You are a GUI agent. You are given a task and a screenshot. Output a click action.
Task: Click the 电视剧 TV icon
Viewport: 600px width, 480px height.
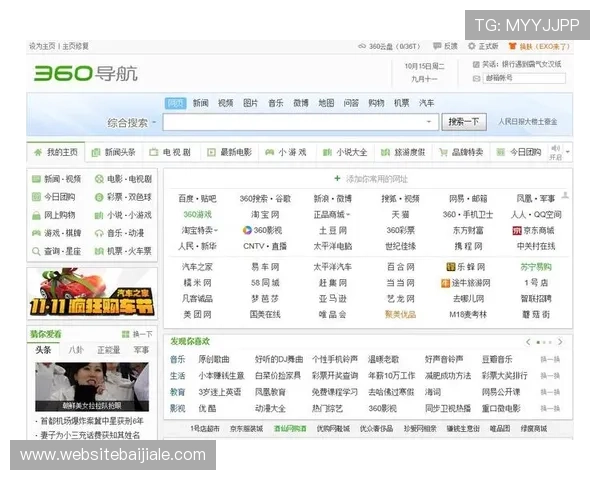[153, 152]
